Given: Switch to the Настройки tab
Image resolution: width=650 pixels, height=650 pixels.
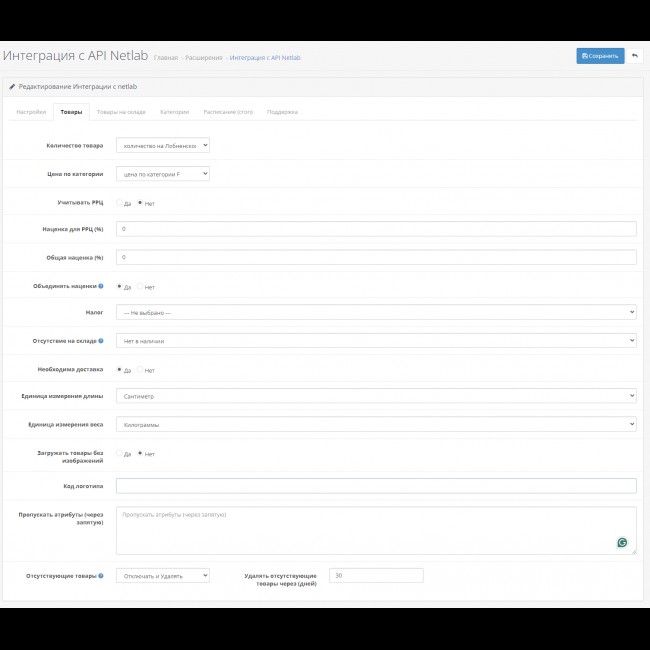Looking at the screenshot, I should click(x=30, y=112).
